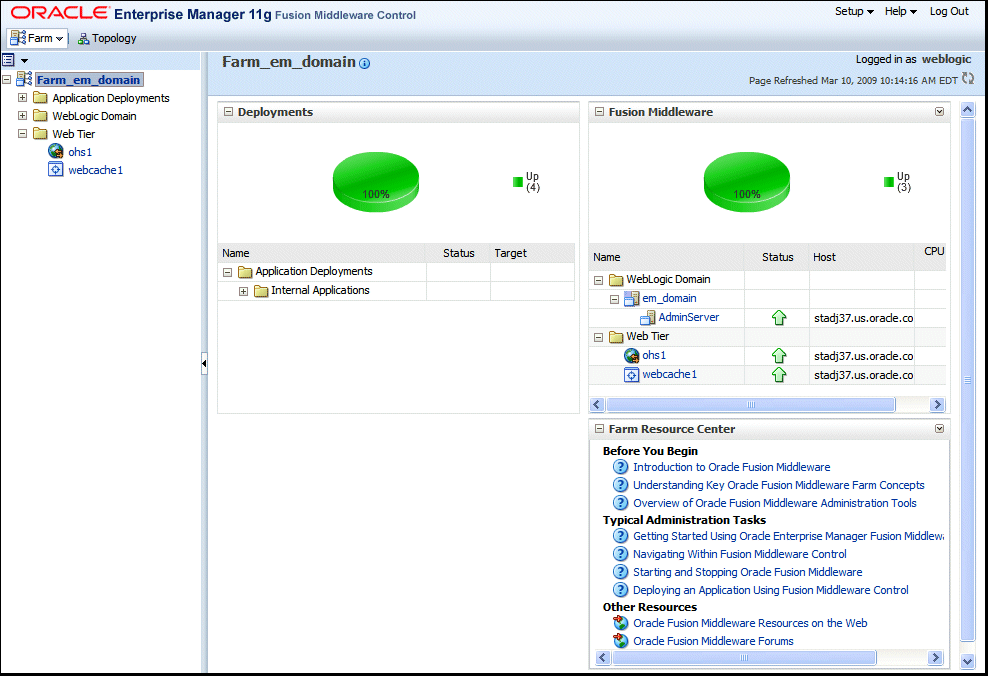Click the Fusion Middleware table scroll right arrow
988x676 pixels.
[x=937, y=404]
